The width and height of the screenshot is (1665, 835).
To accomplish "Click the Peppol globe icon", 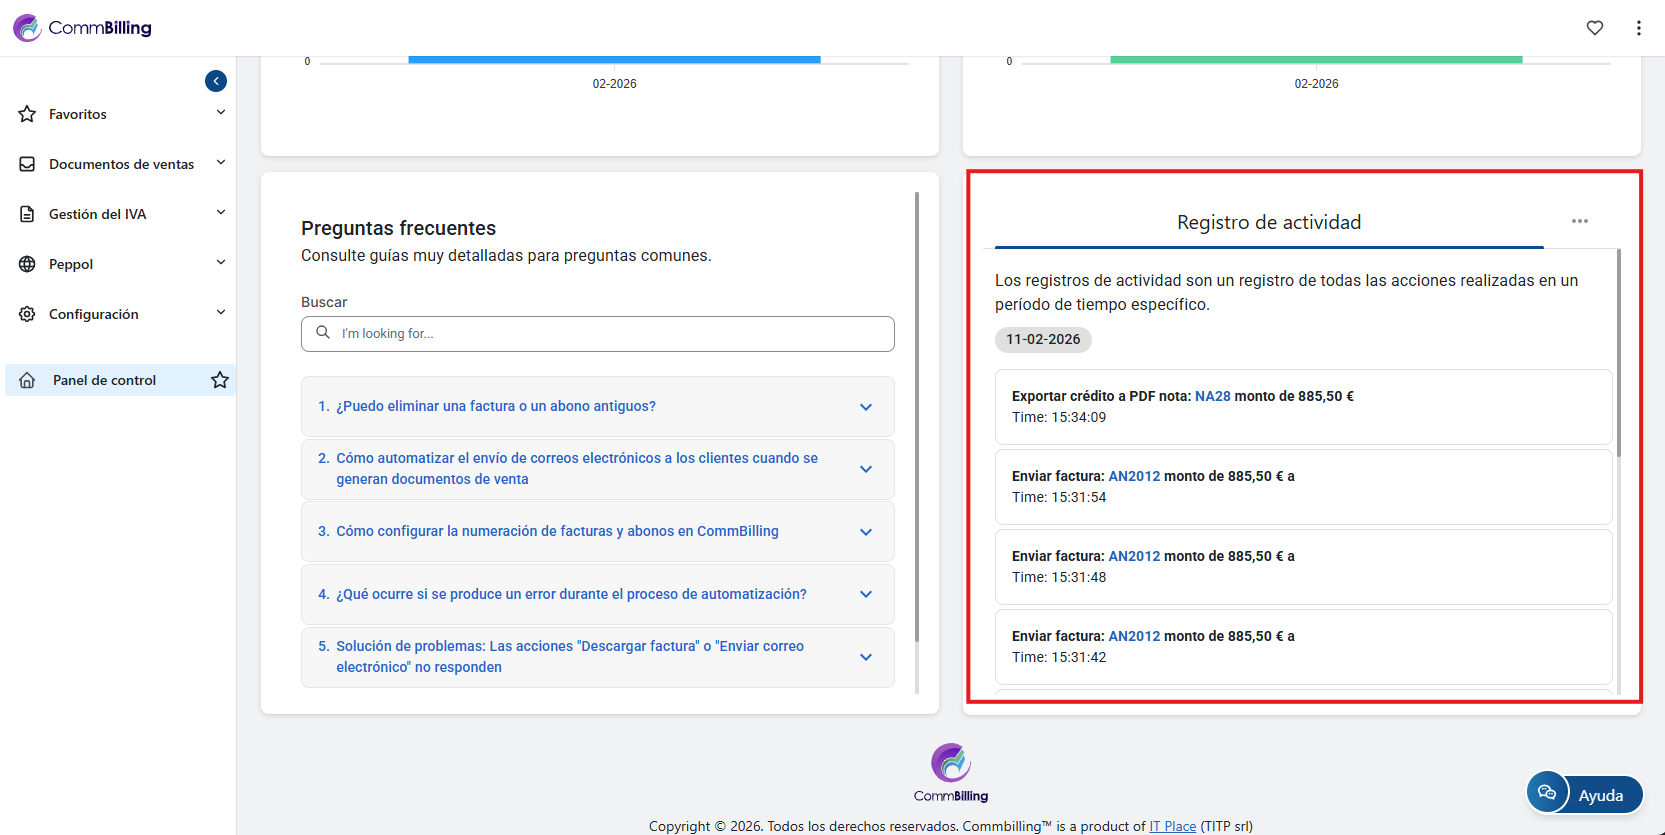I will coord(27,264).
